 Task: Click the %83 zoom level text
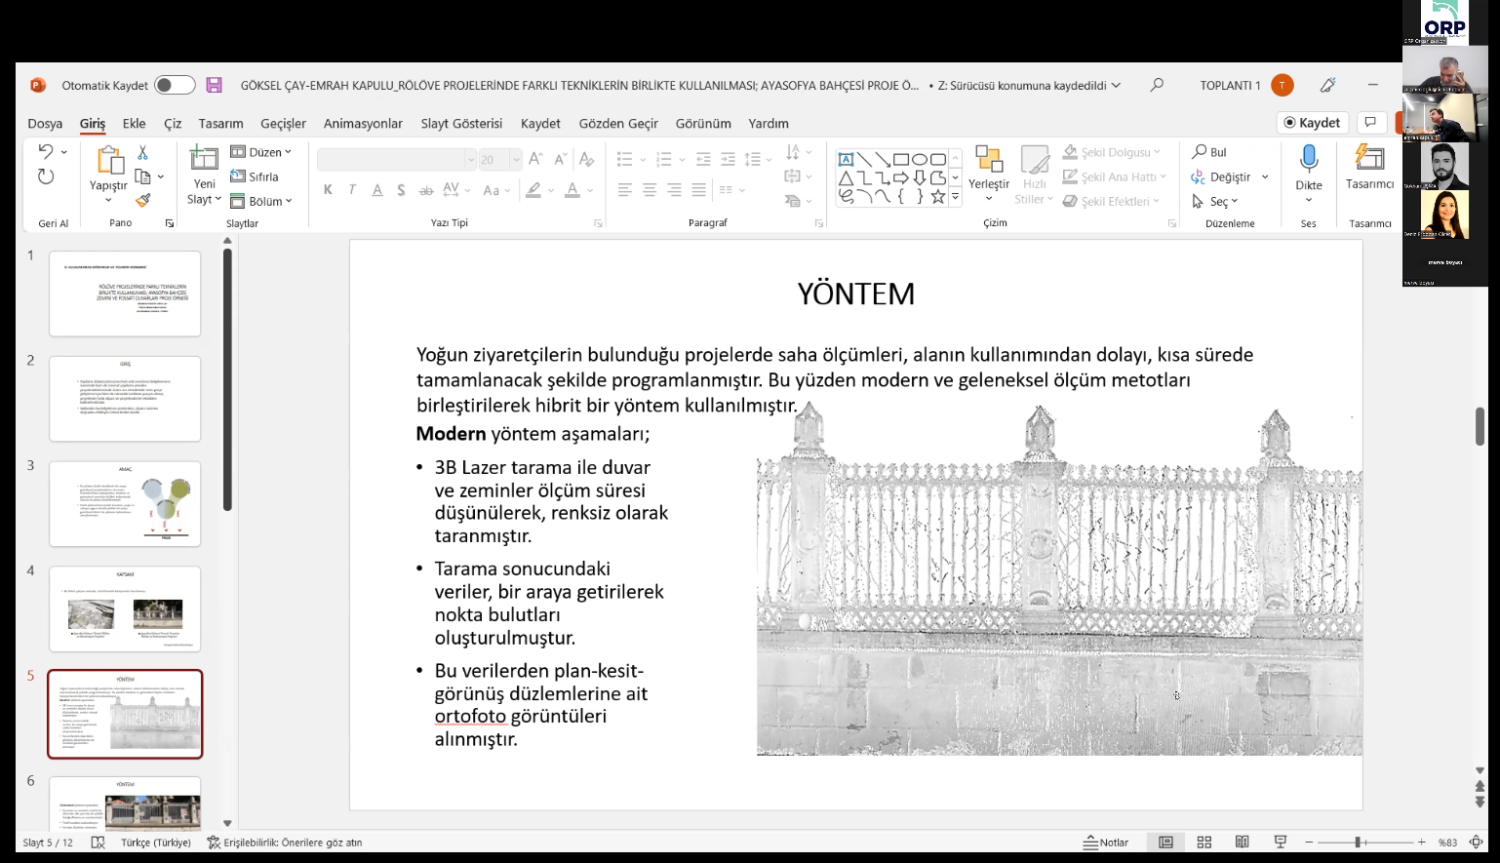pos(1447,842)
